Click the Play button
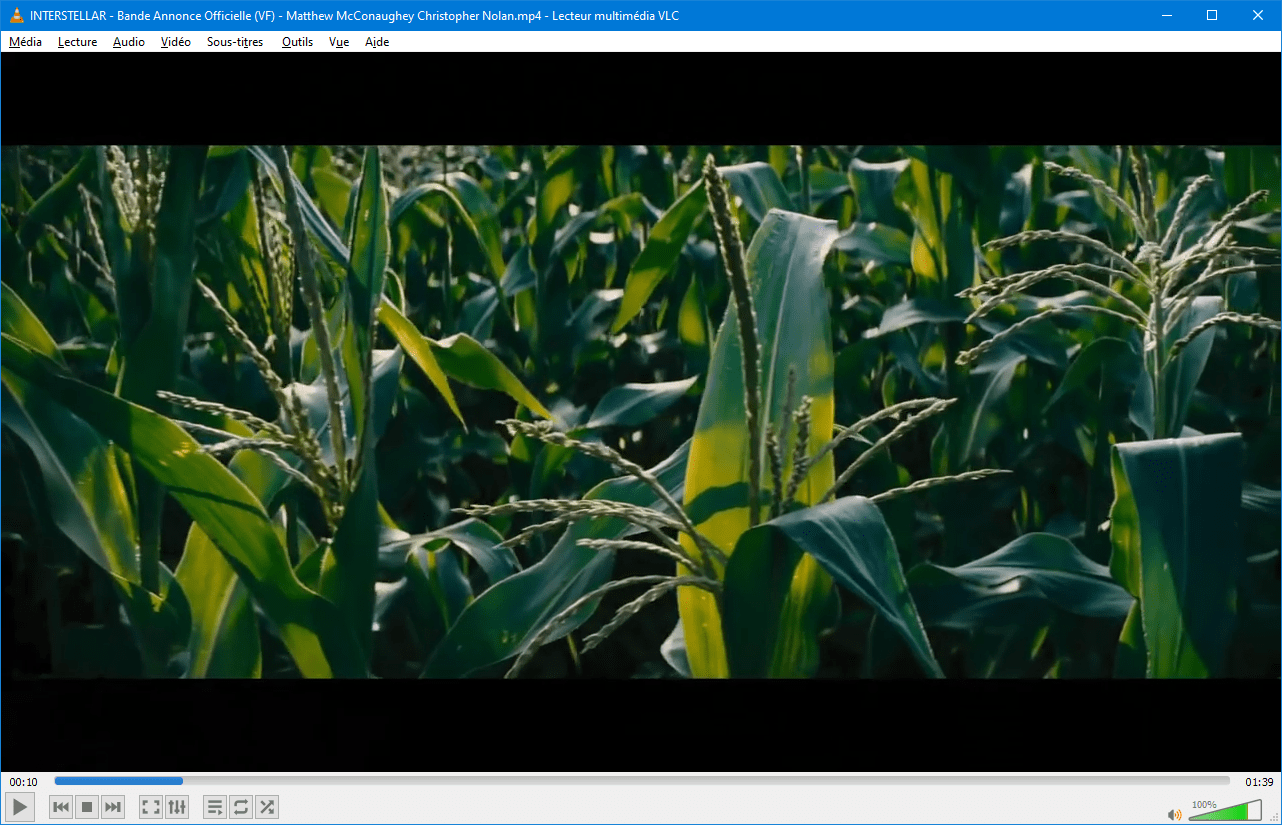The width and height of the screenshot is (1282, 825). pyautogui.click(x=20, y=807)
